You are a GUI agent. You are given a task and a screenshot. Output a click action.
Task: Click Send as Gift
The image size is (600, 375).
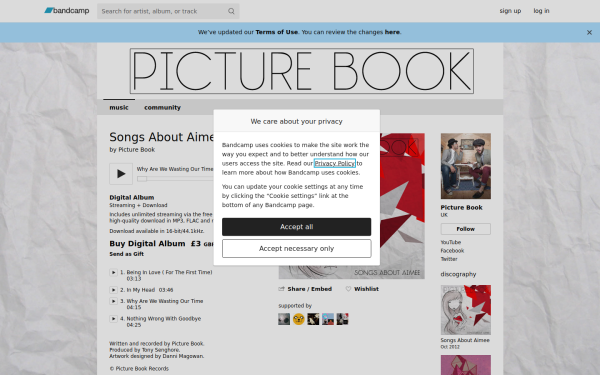click(127, 254)
